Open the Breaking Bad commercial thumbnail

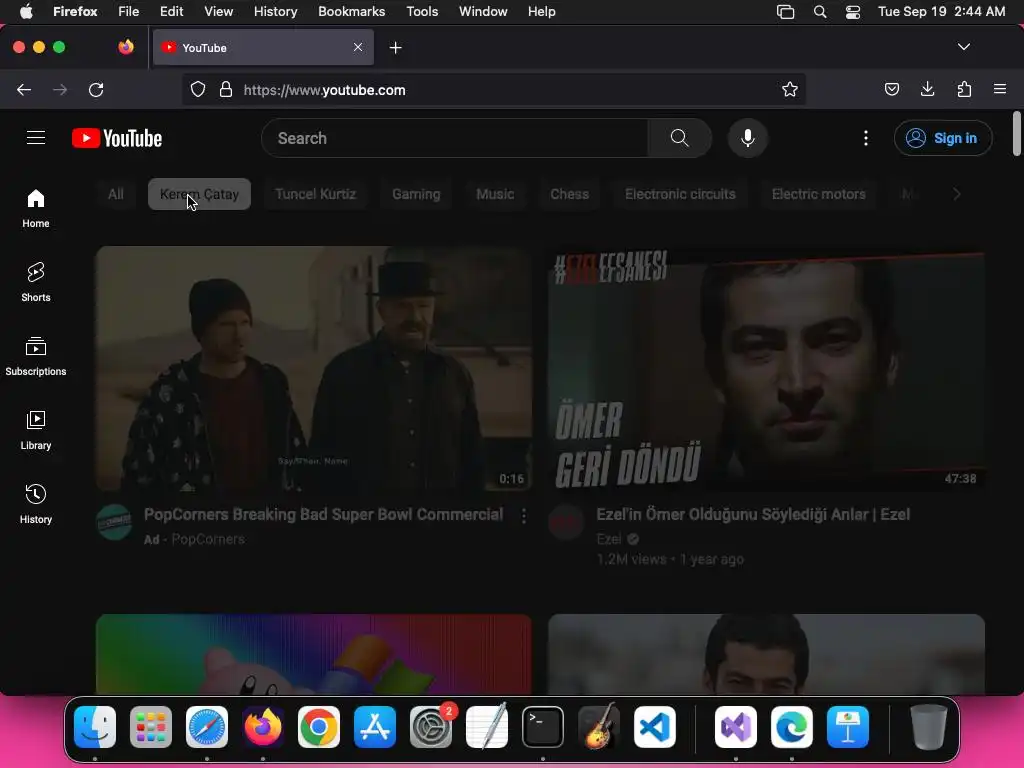pyautogui.click(x=313, y=368)
